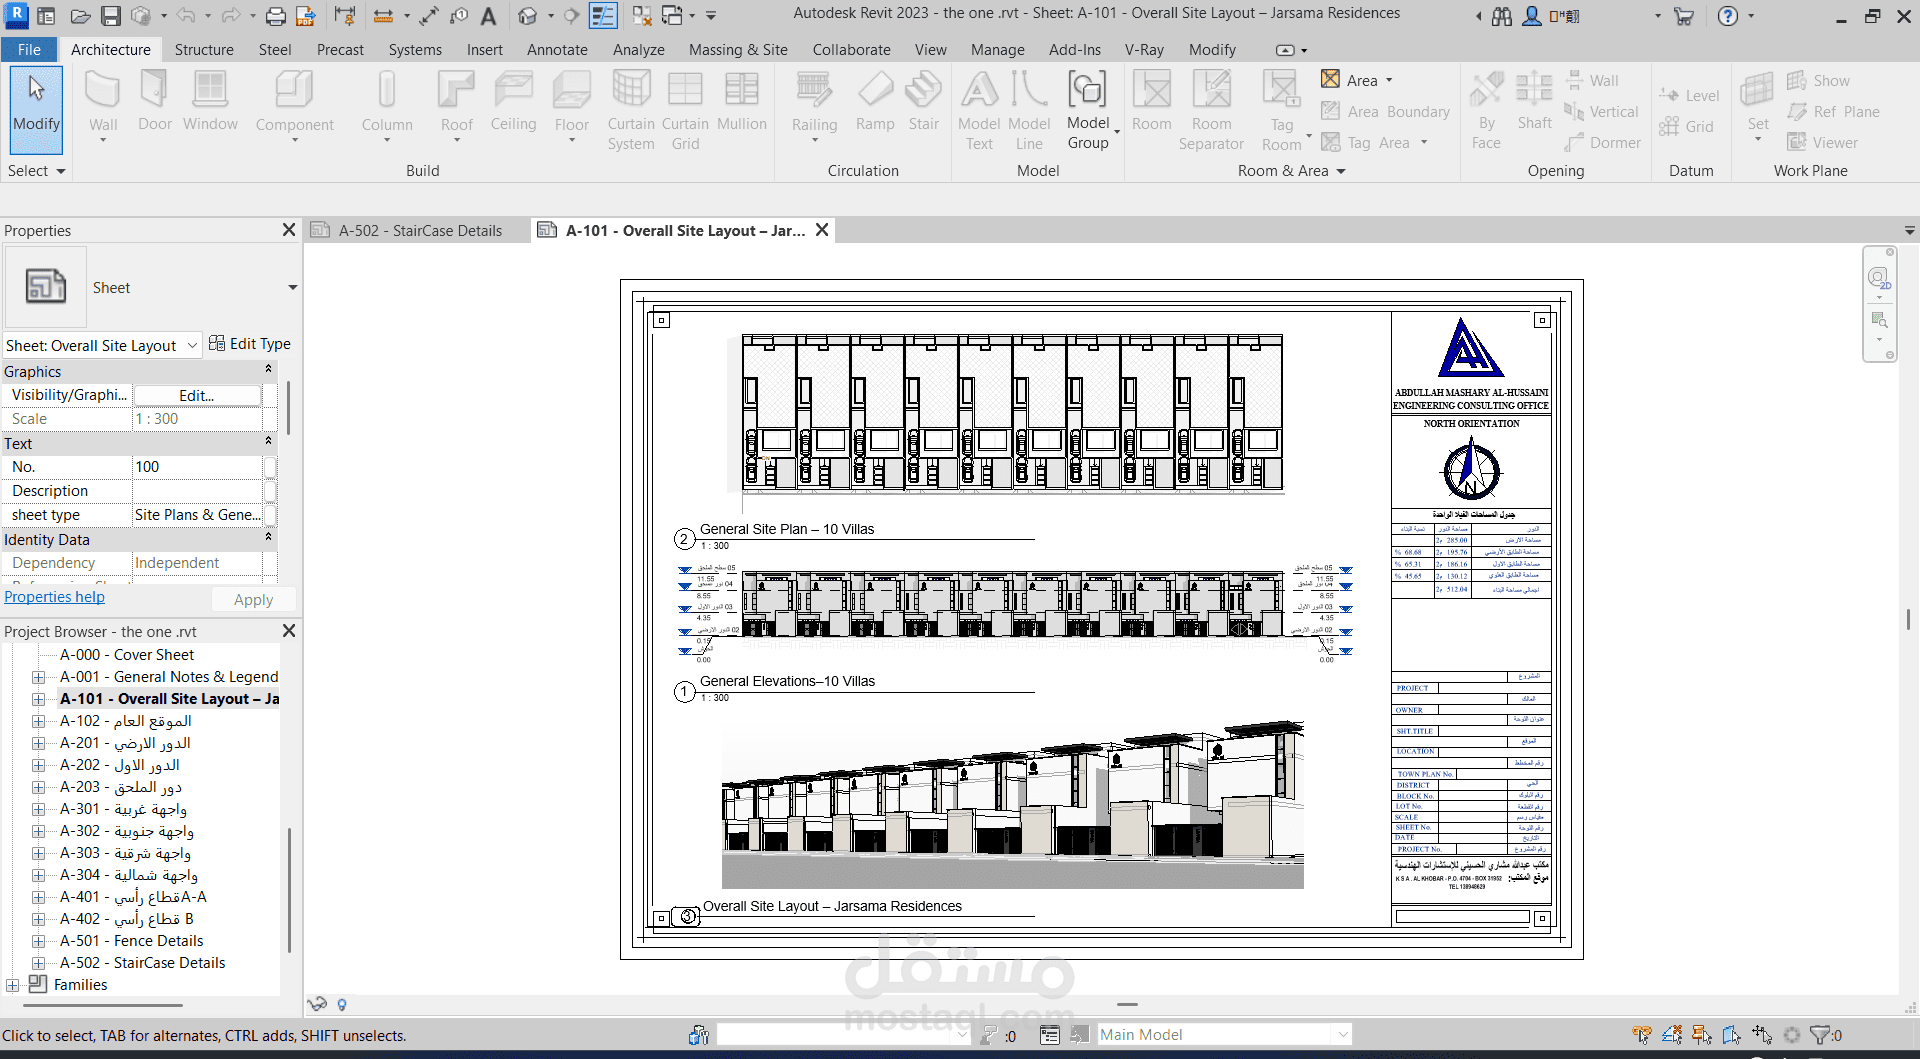This screenshot has width=1920, height=1059.
Task: Open the File menu
Action: 29,50
